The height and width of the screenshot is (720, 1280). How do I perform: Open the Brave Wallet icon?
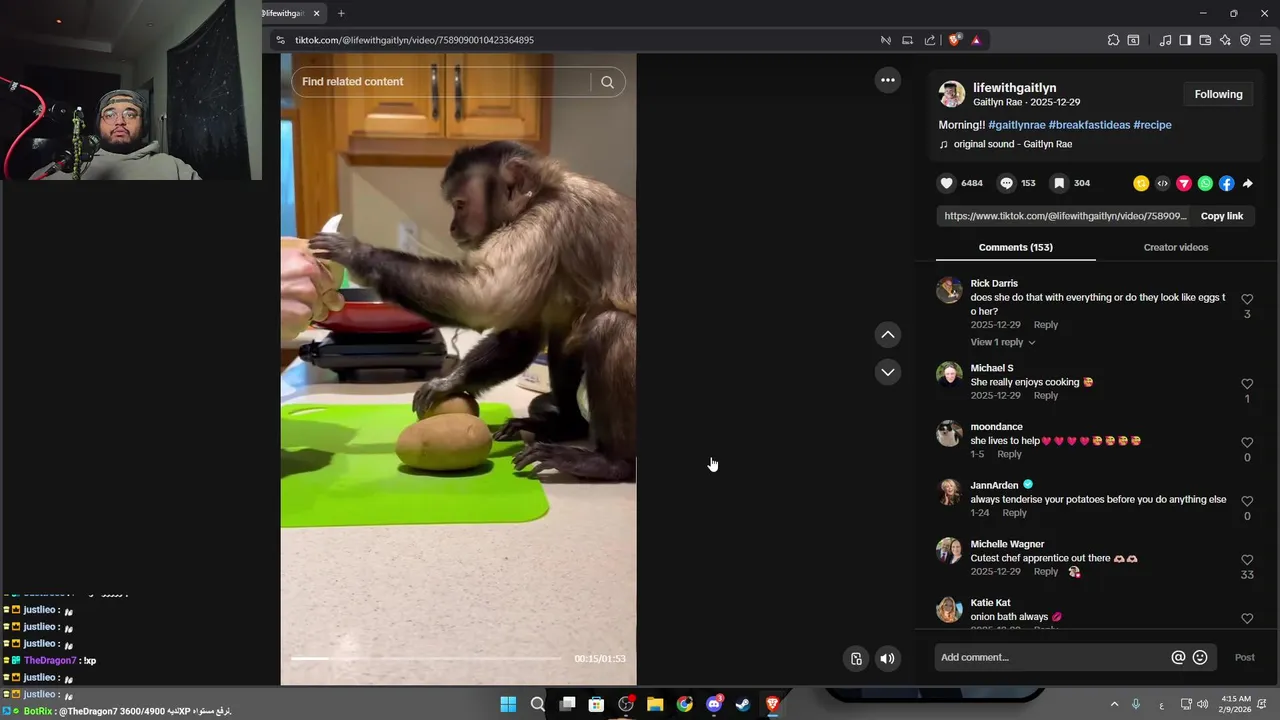tap(1205, 40)
